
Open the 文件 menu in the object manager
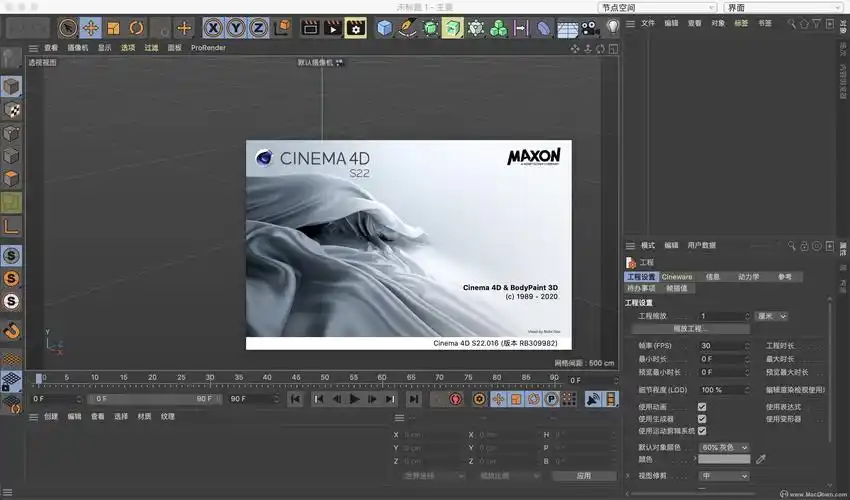[x=648, y=23]
